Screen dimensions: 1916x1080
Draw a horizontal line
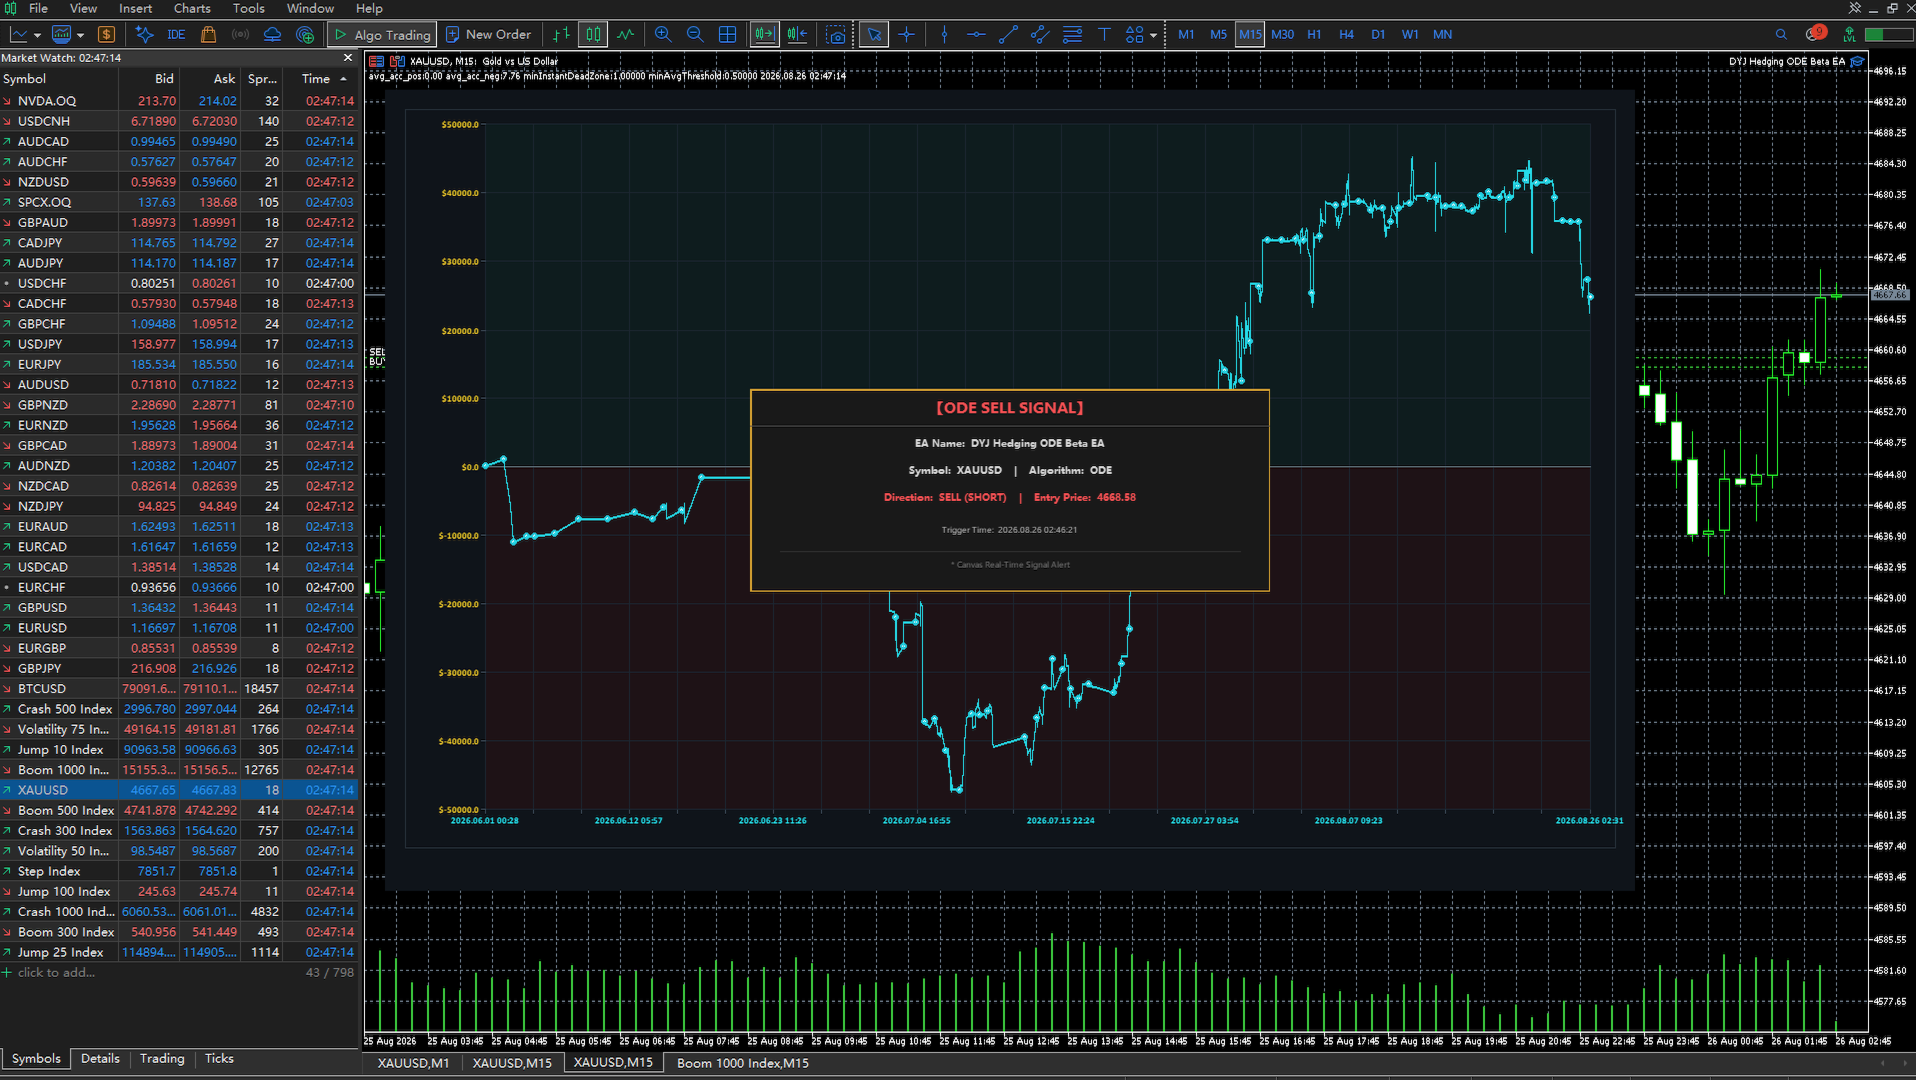point(976,34)
